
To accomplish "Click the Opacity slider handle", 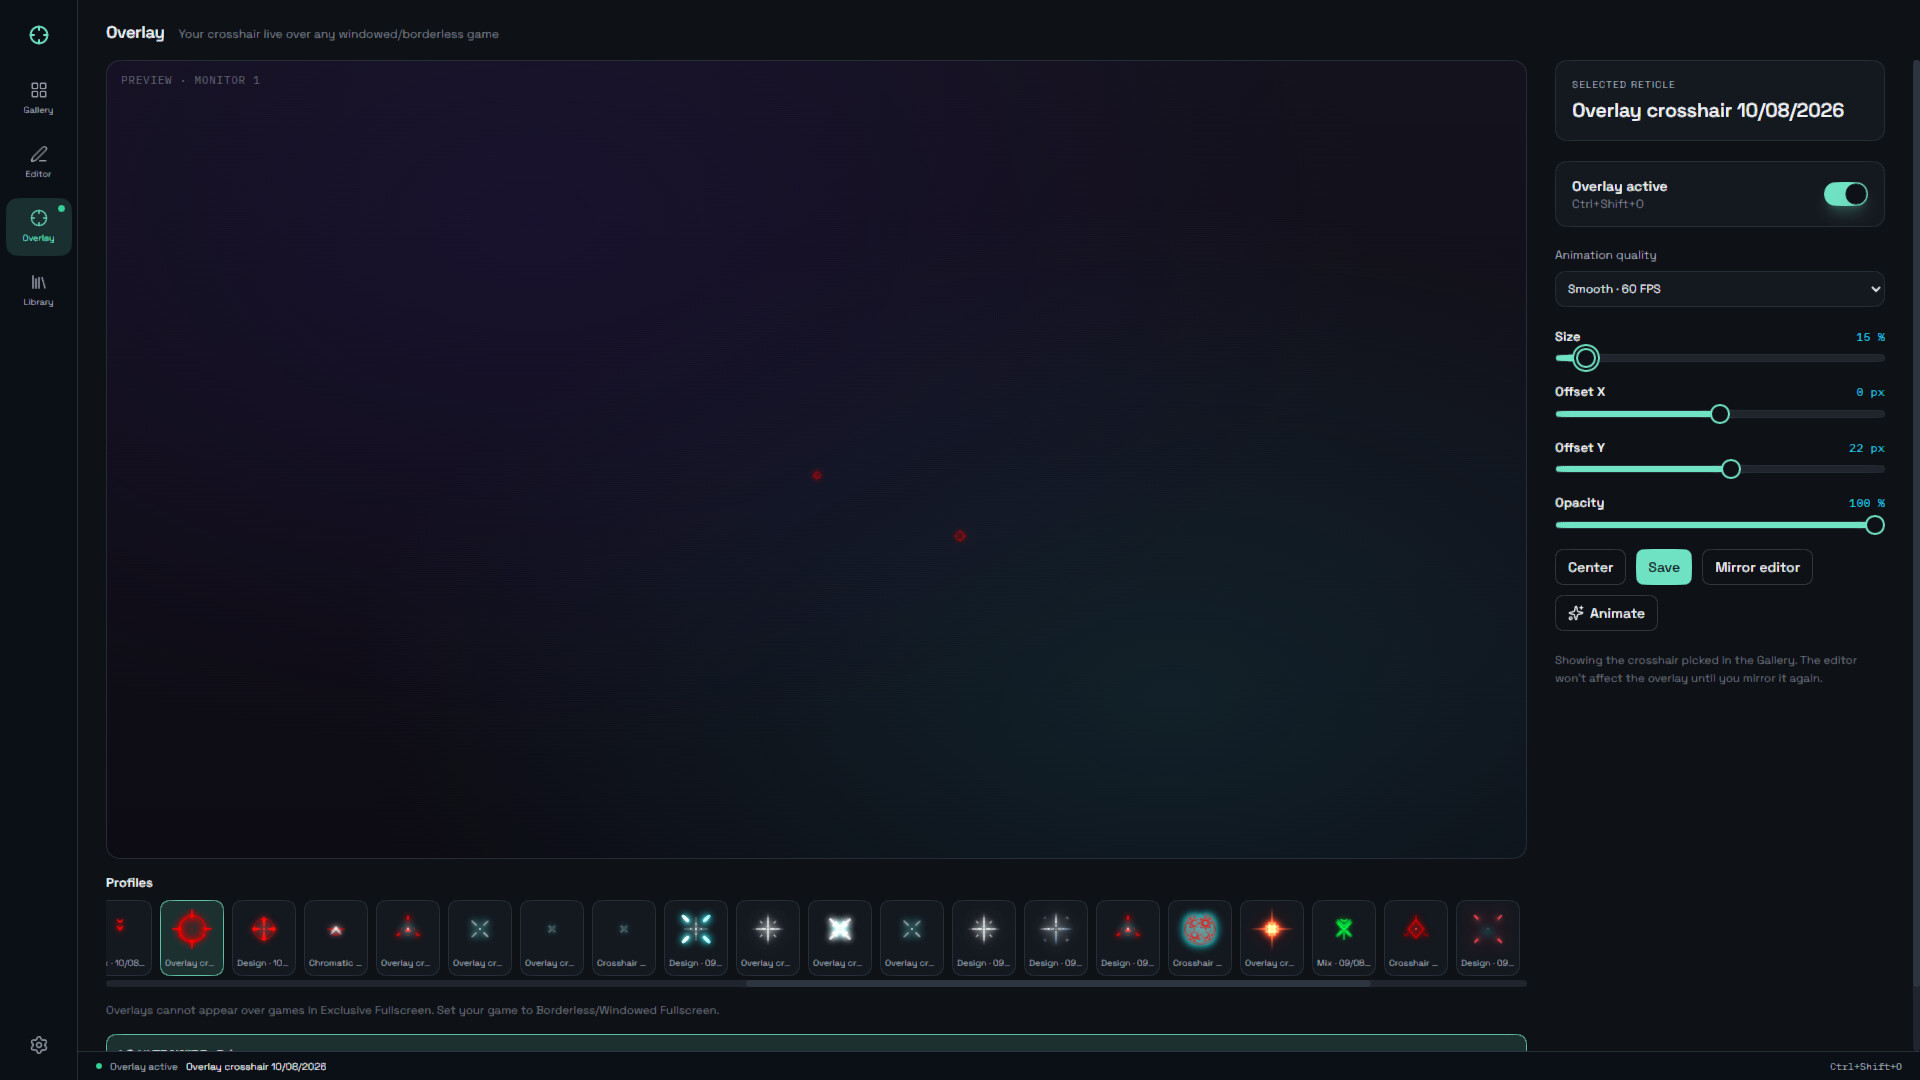I will coord(1875,525).
